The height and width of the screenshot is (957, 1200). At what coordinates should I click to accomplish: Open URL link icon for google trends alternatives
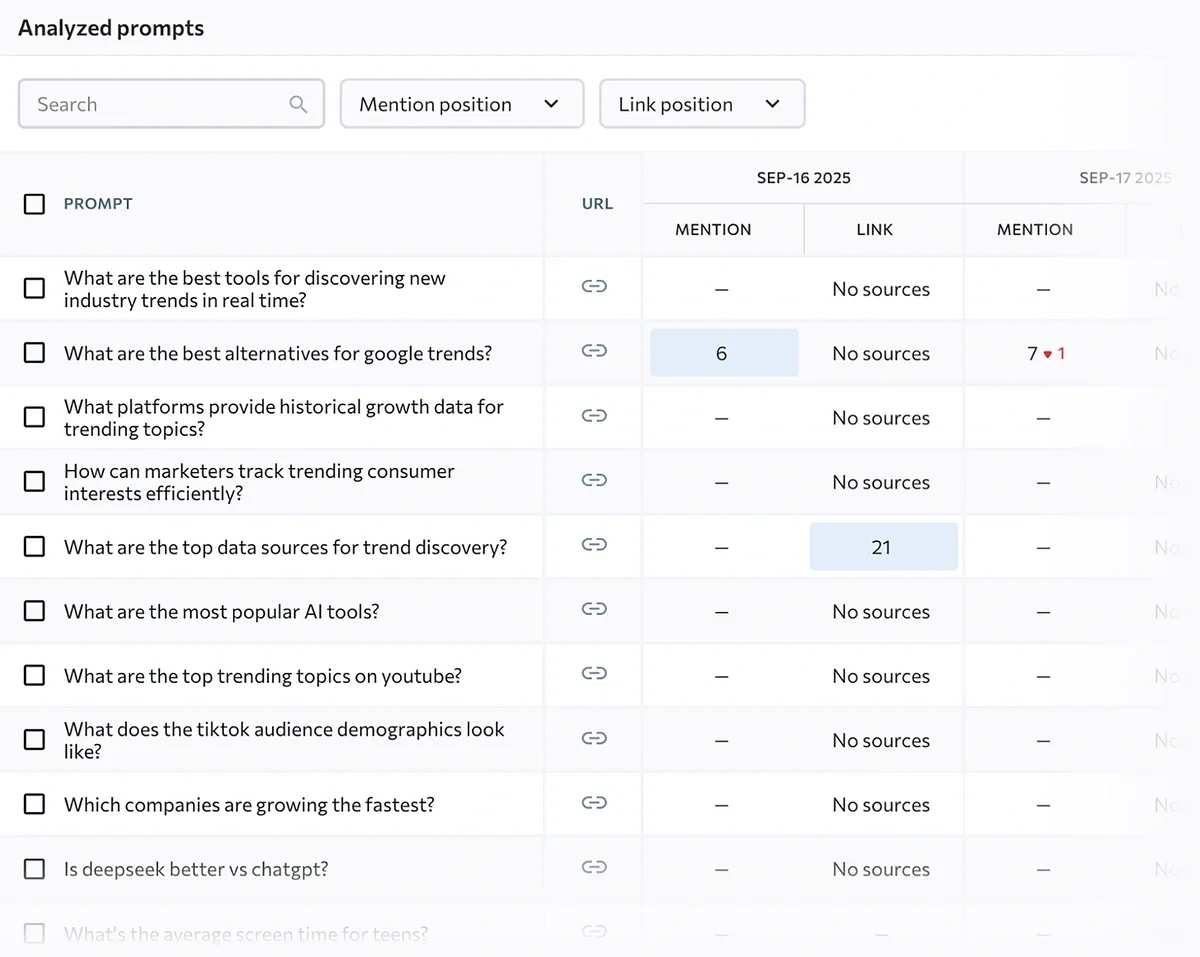click(594, 351)
